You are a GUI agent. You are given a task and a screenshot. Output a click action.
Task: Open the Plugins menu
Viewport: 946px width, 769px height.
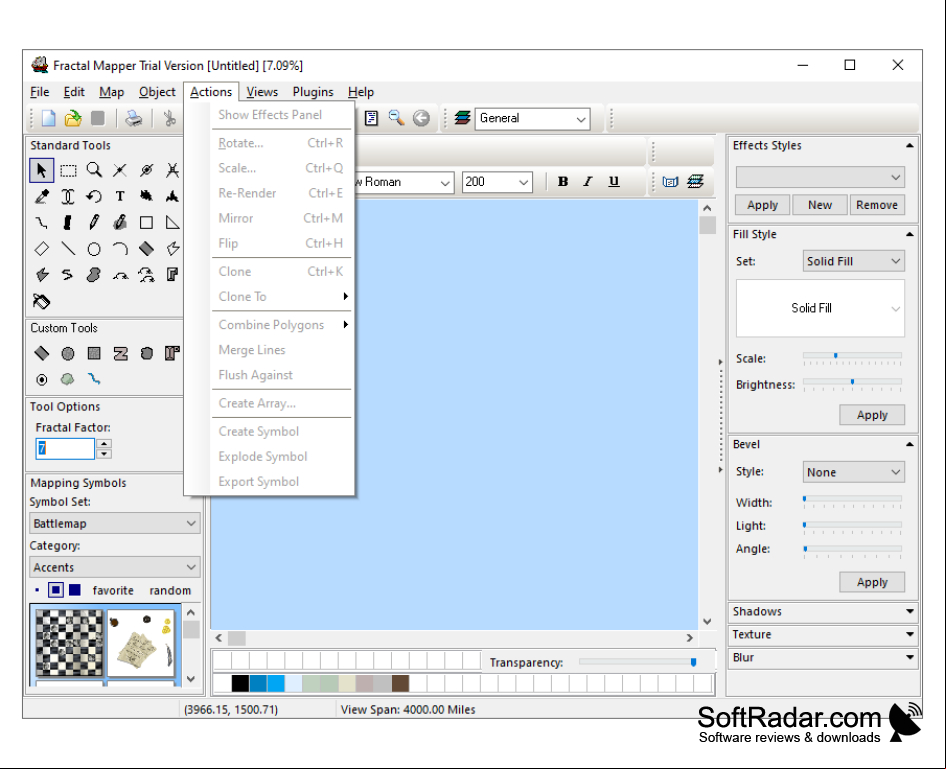coord(313,92)
